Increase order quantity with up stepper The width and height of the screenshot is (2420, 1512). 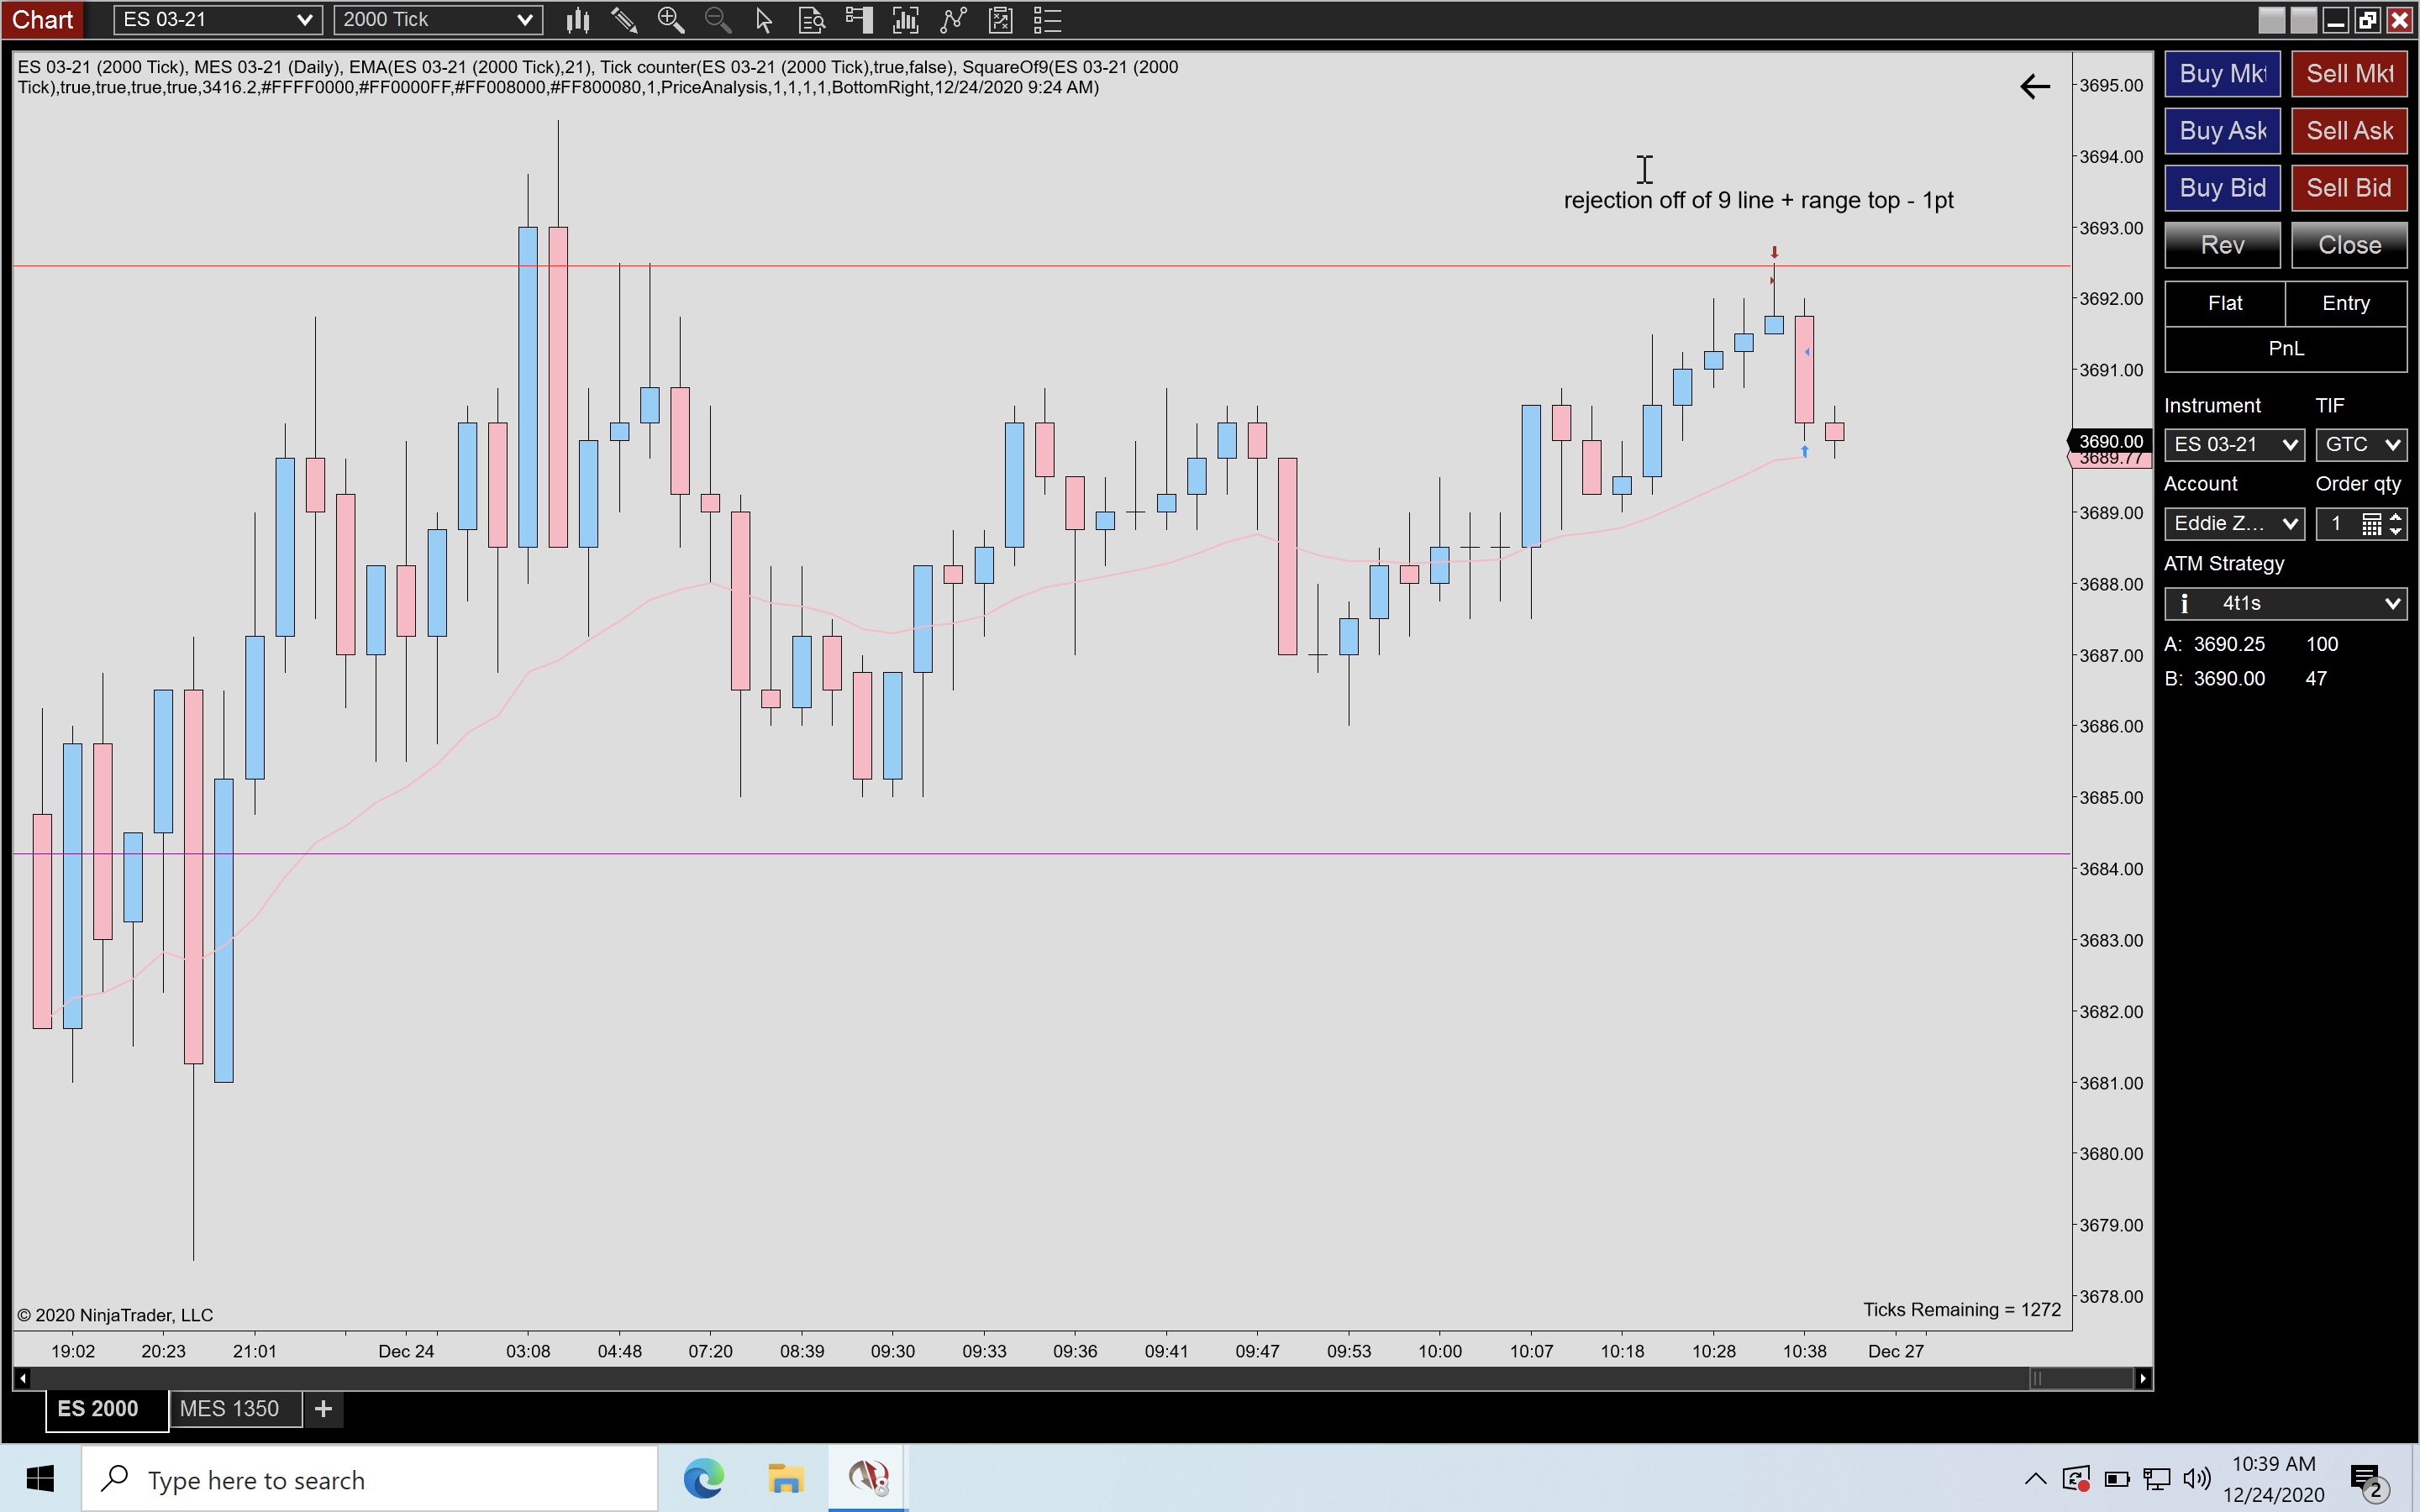(x=2396, y=517)
